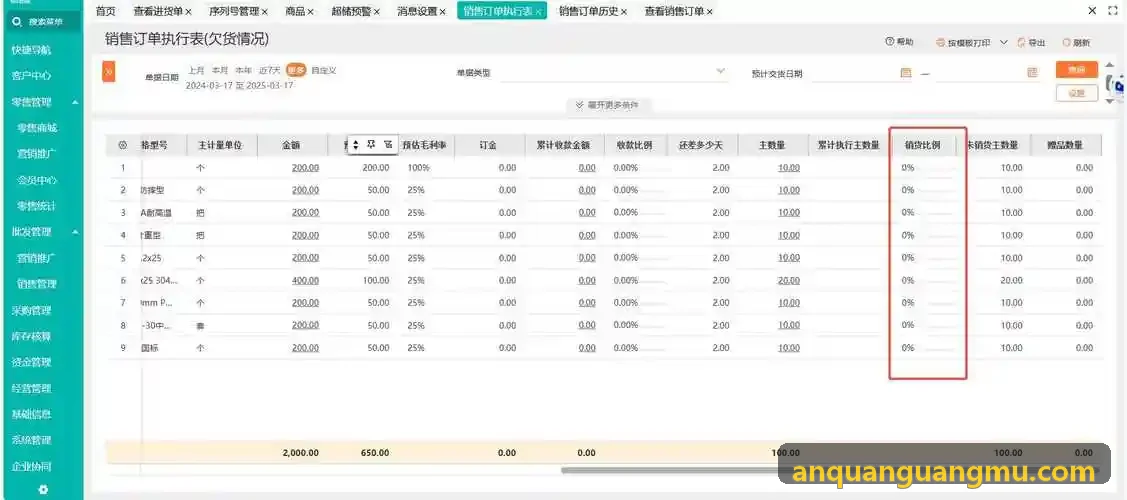1127x500 pixels.
Task: Close the 查看销售订单 tab
Action: coord(709,11)
